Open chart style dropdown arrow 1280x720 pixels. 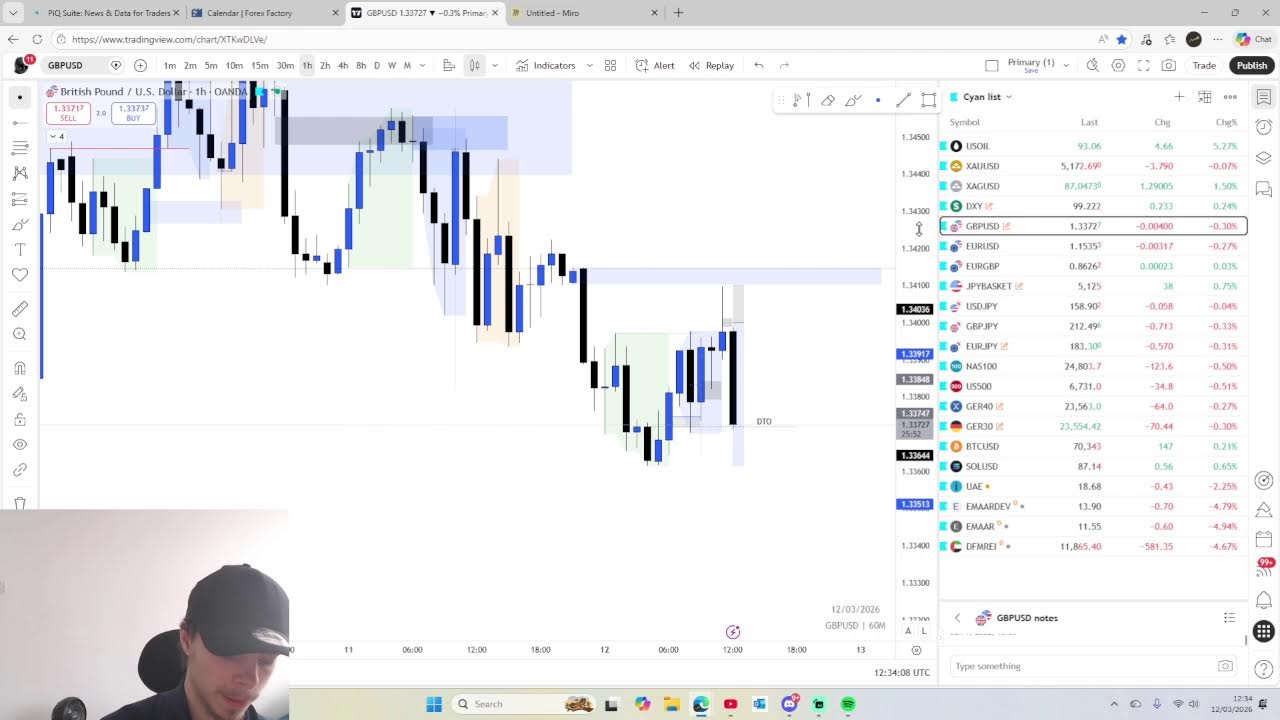pos(494,65)
